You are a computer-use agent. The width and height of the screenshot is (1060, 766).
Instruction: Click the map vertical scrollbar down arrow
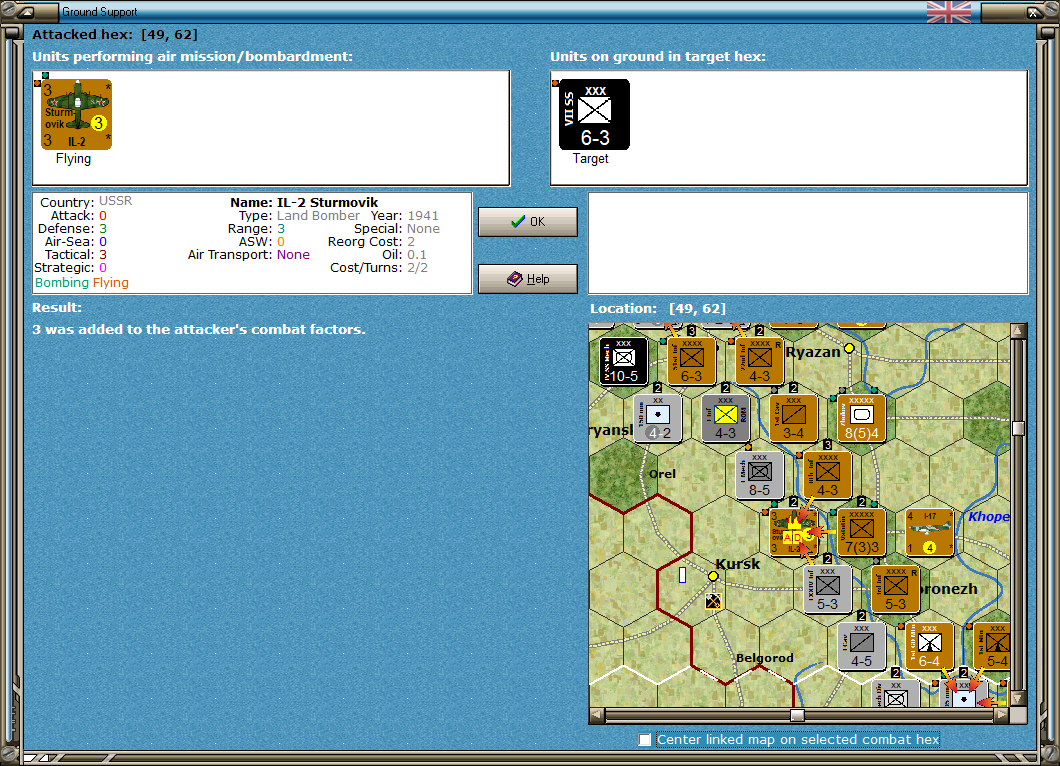pyautogui.click(x=1017, y=698)
